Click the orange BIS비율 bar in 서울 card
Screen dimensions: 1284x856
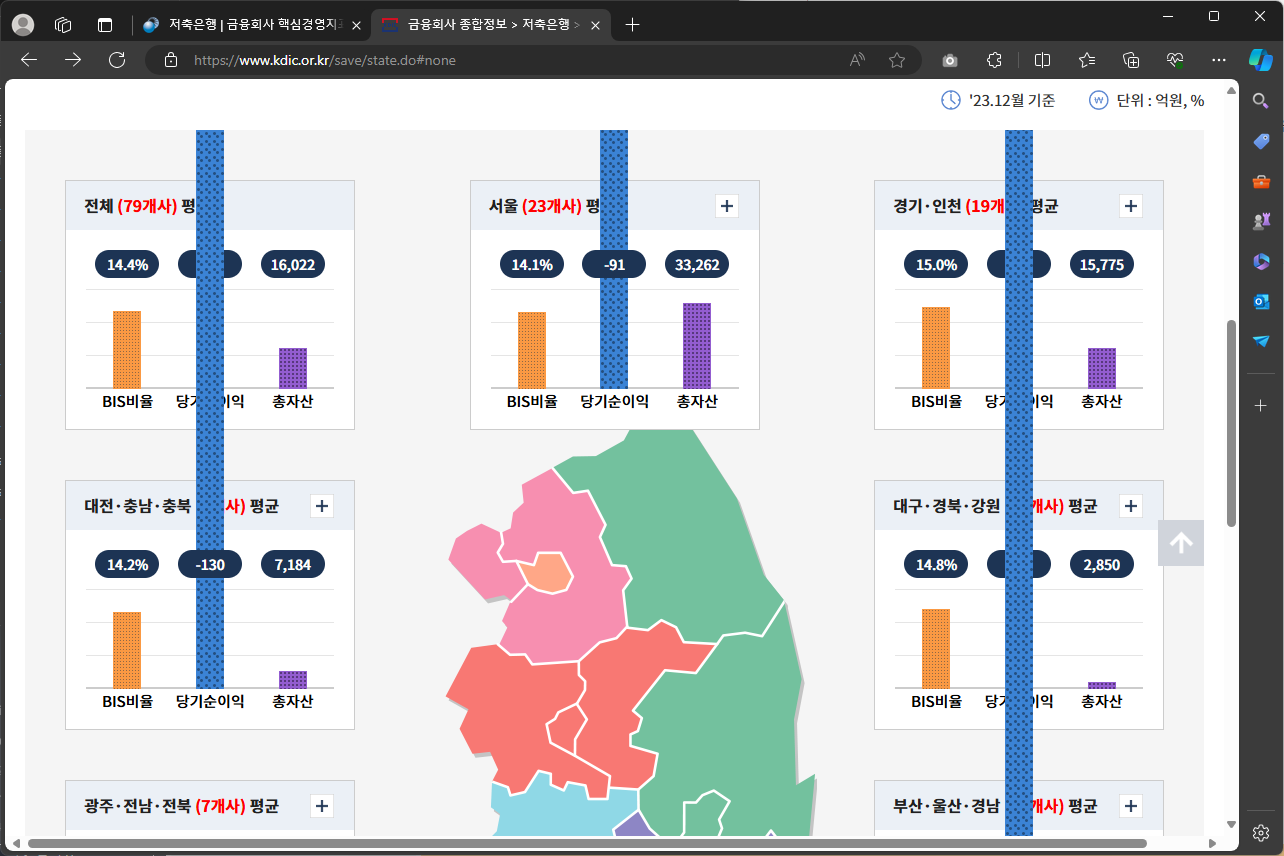click(532, 350)
